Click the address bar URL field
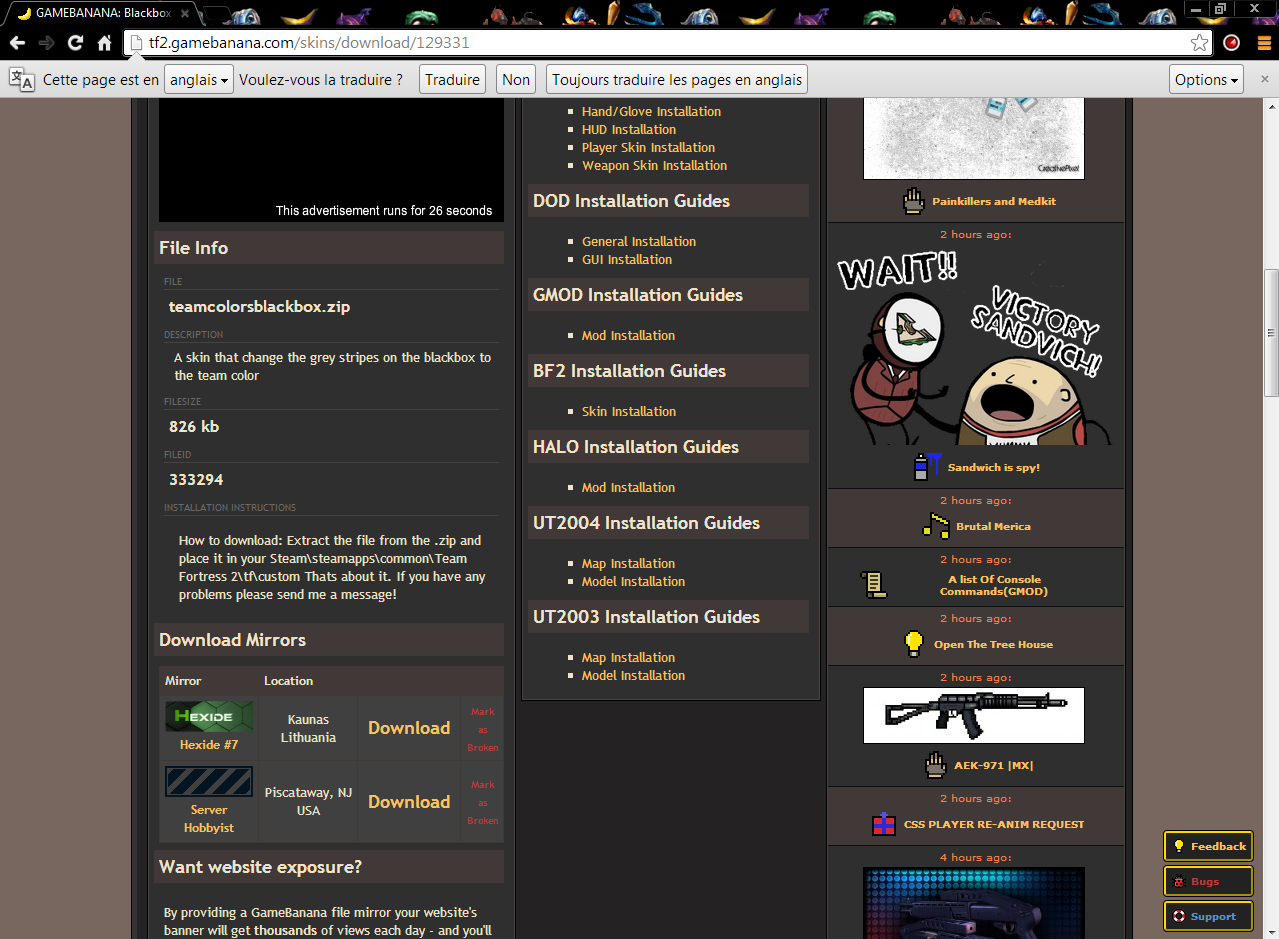Viewport: 1279px width, 939px height. [x=660, y=43]
